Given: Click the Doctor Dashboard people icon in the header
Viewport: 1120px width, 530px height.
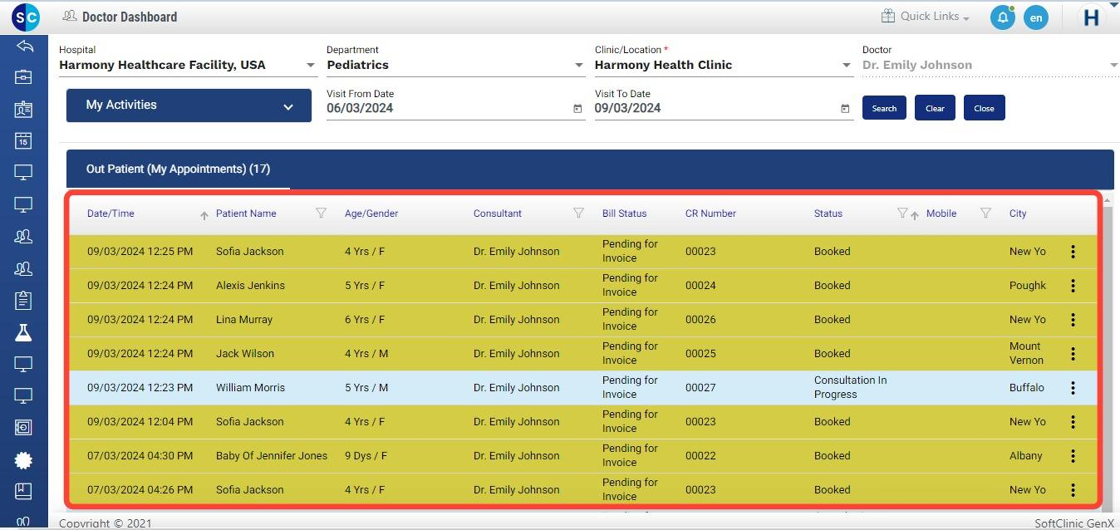Looking at the screenshot, I should (x=69, y=16).
